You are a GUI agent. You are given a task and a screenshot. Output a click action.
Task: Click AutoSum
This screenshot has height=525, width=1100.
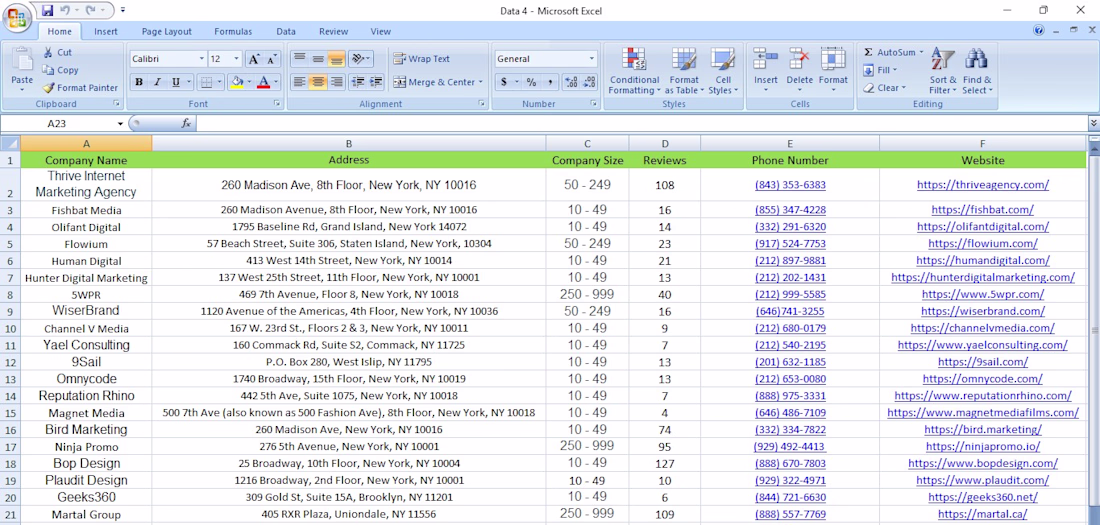tap(889, 53)
